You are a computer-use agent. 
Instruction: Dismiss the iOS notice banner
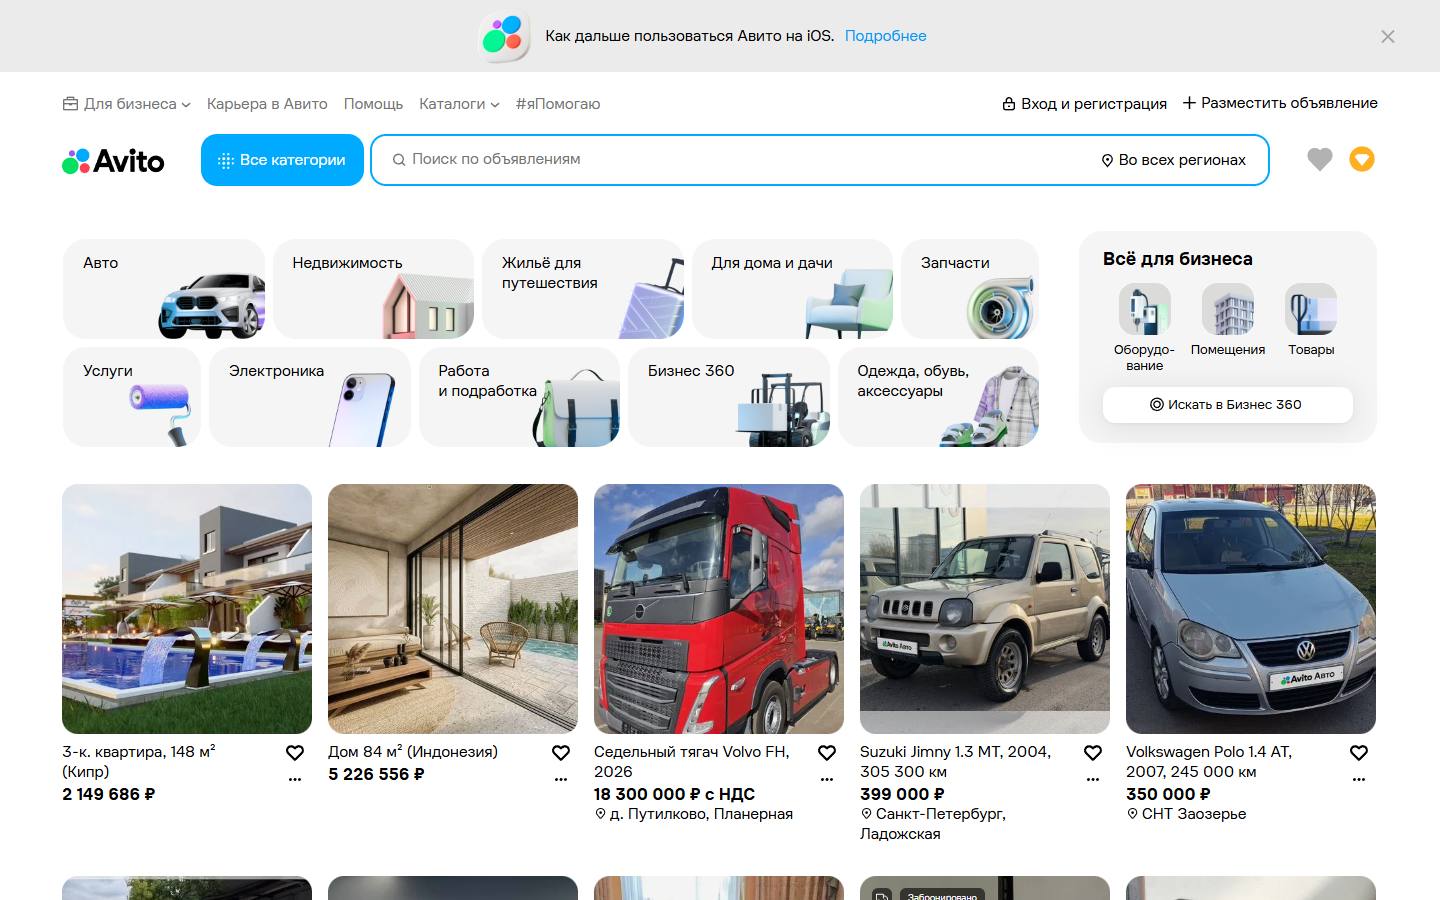tap(1387, 36)
